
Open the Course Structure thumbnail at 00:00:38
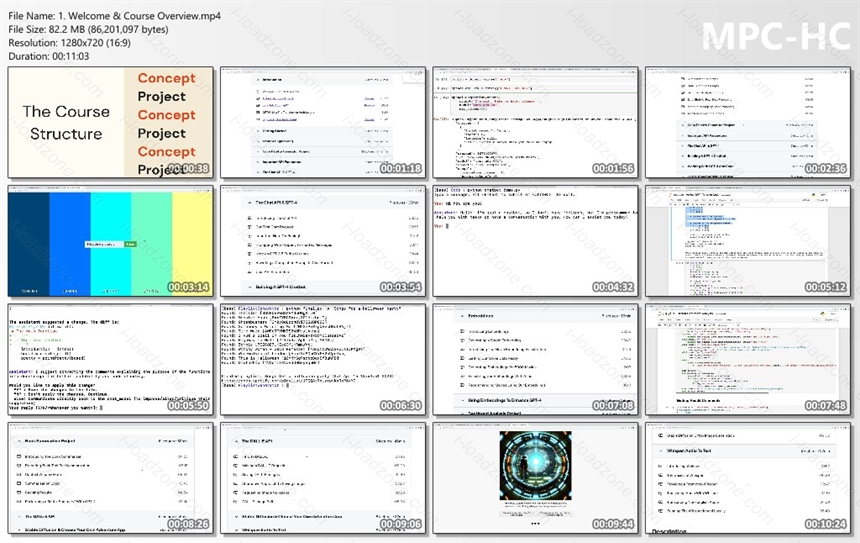110,122
